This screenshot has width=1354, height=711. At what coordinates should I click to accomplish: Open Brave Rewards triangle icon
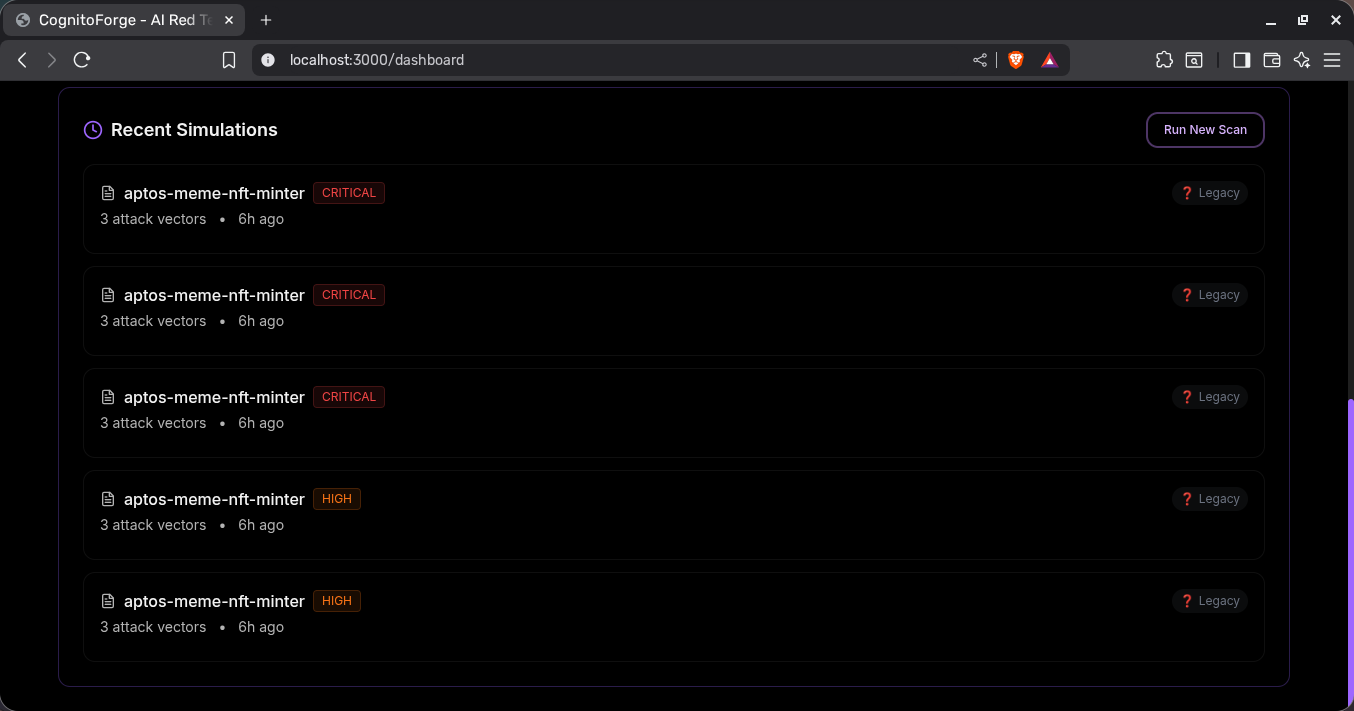[1049, 60]
